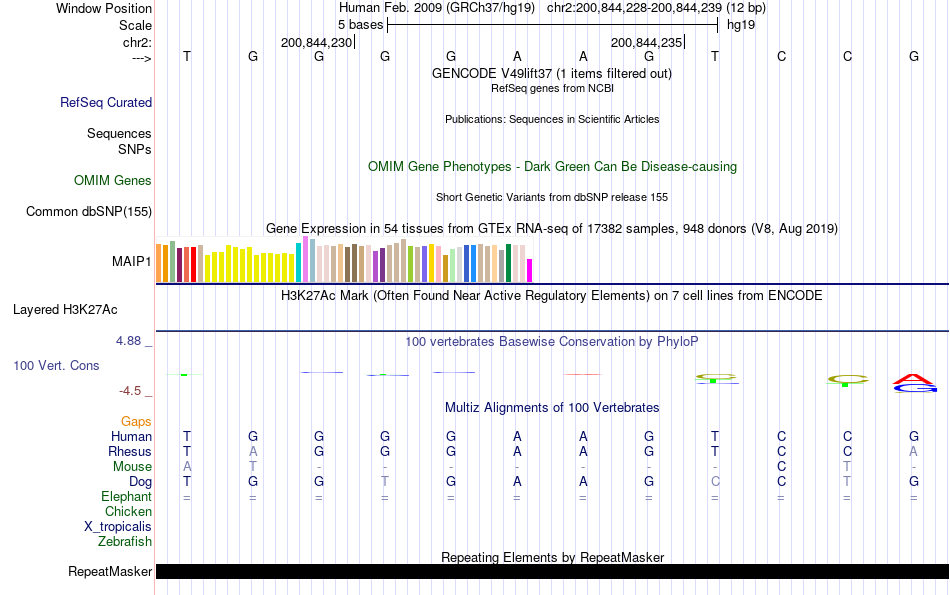
Task: Click the GENCODE V49lift37 track title
Action: (x=552, y=73)
